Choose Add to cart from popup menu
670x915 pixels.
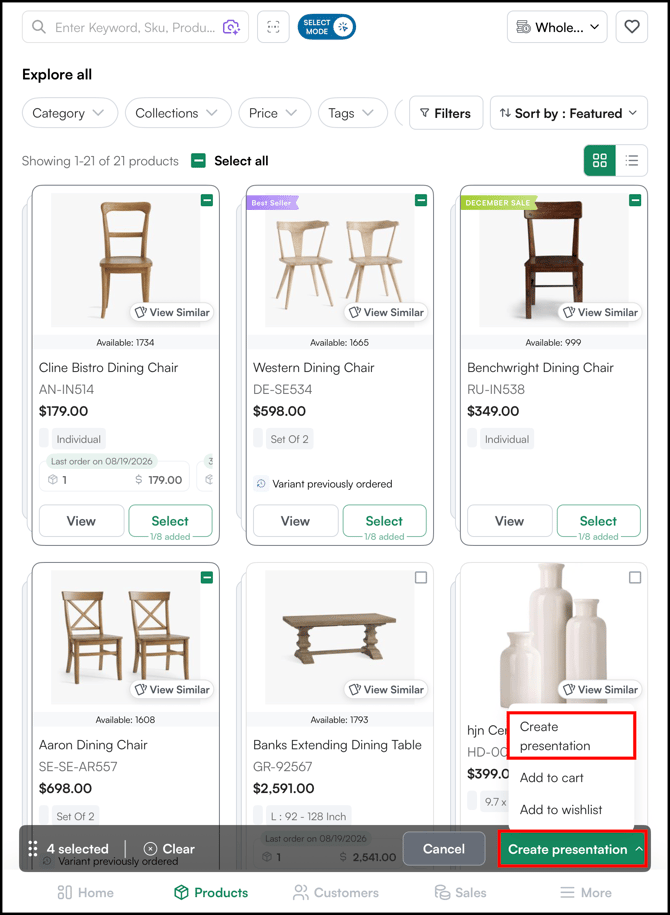552,778
